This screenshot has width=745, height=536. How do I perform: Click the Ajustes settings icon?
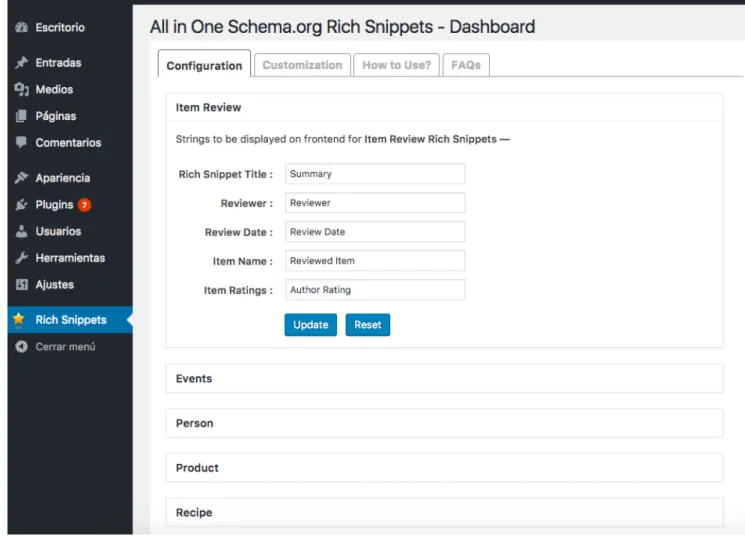(x=21, y=284)
